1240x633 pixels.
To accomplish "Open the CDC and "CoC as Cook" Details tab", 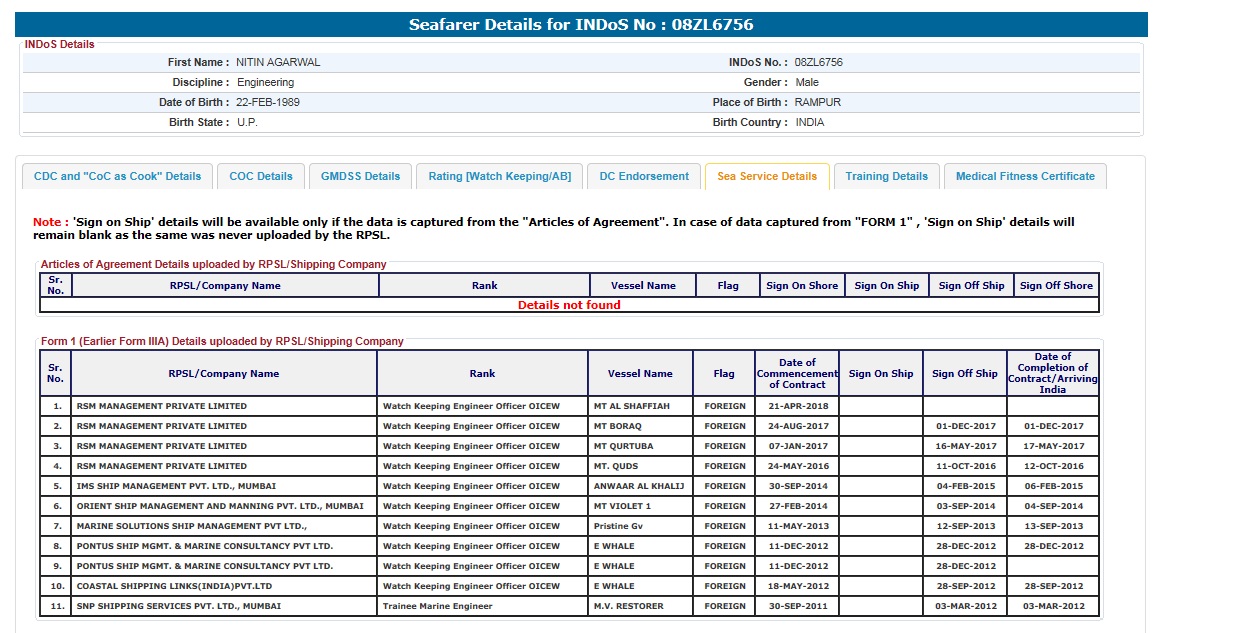I will pyautogui.click(x=117, y=176).
